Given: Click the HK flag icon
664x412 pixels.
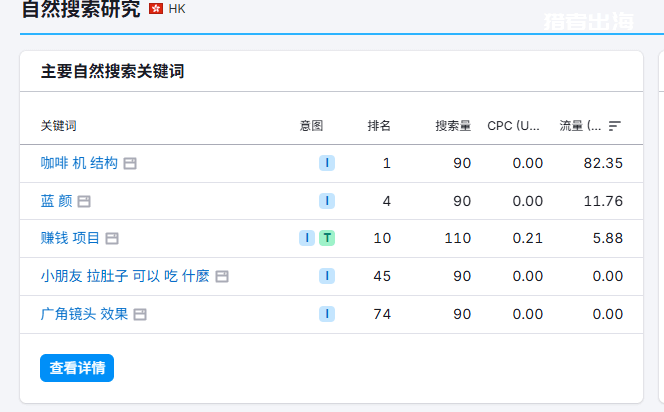Looking at the screenshot, I should tap(156, 8).
